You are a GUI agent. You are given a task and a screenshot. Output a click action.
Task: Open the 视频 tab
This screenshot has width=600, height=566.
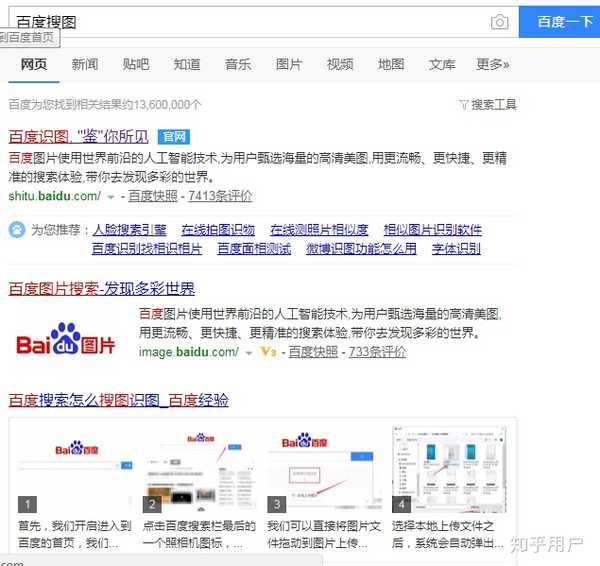coord(340,64)
